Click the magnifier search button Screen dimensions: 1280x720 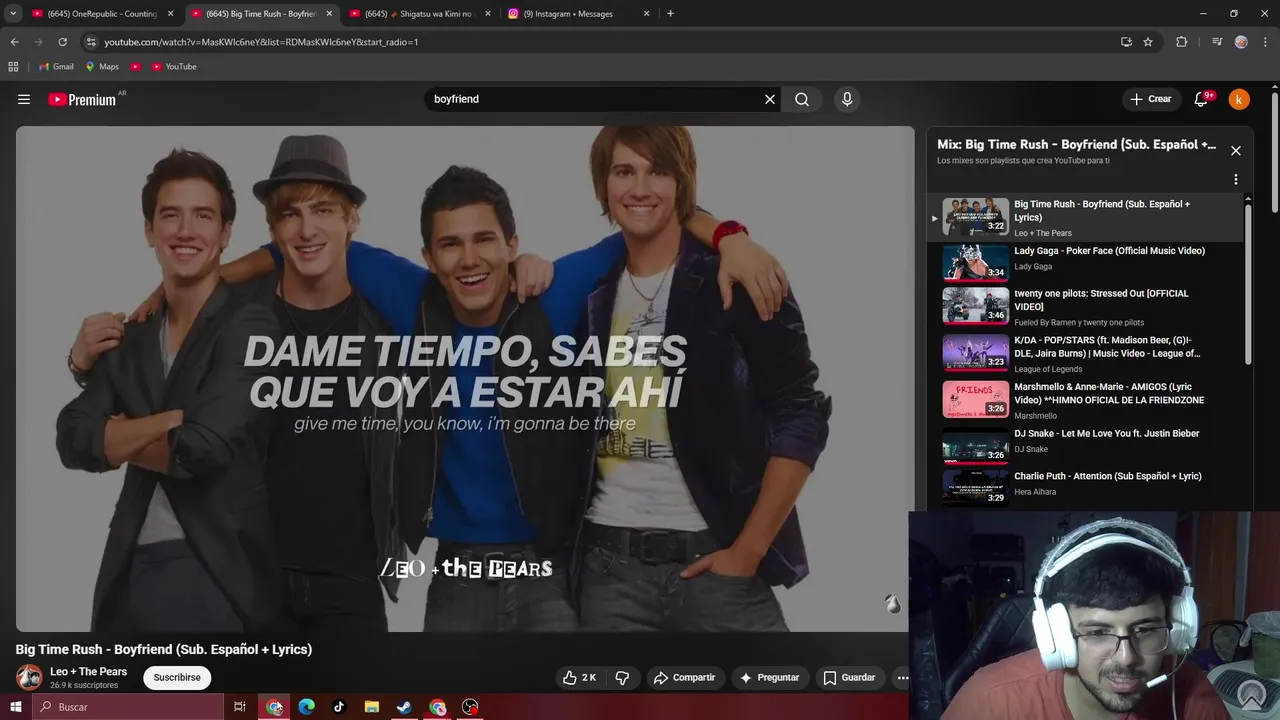pyautogui.click(x=802, y=99)
